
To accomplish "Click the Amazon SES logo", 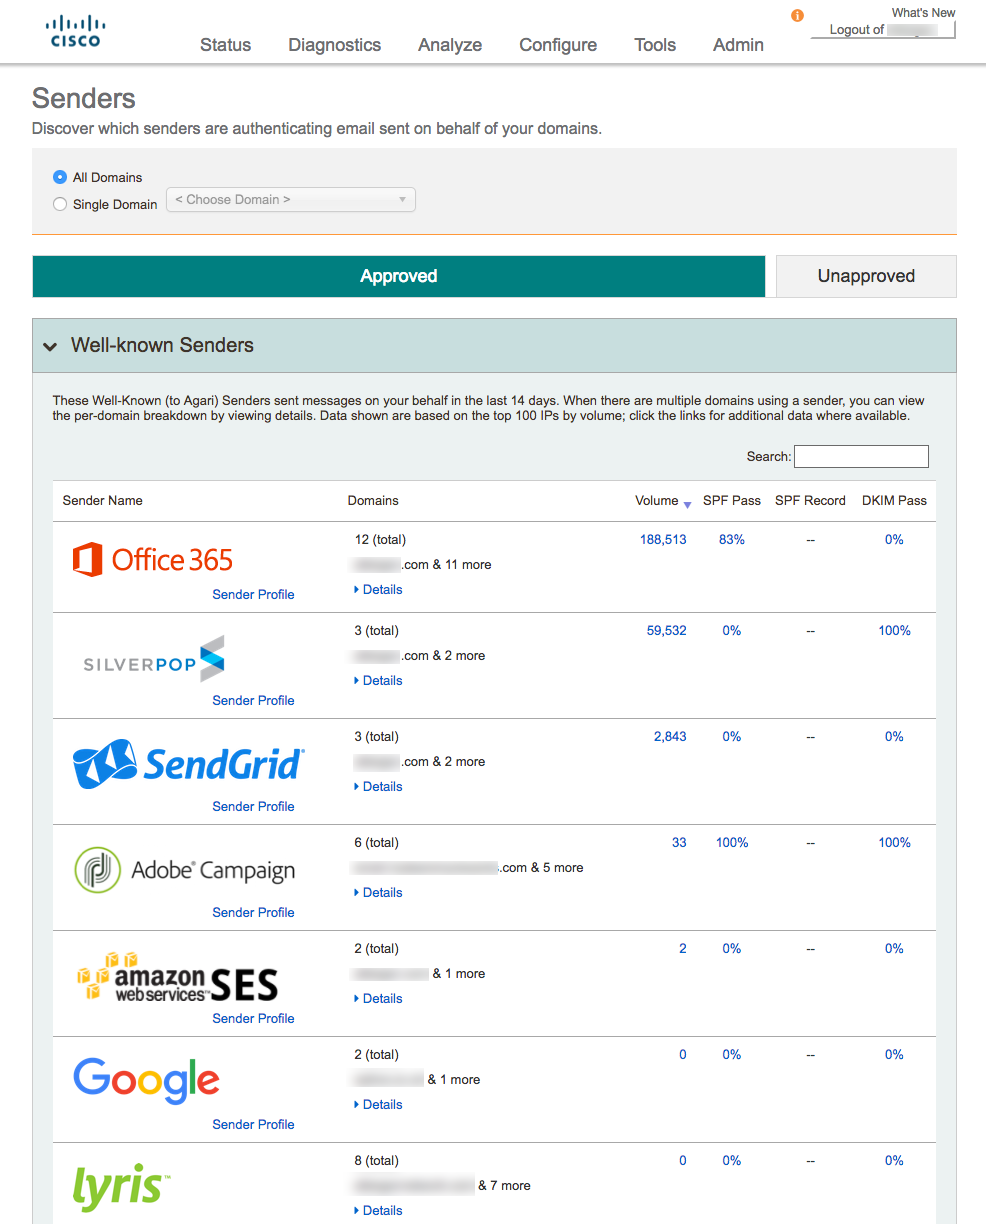I will point(177,977).
